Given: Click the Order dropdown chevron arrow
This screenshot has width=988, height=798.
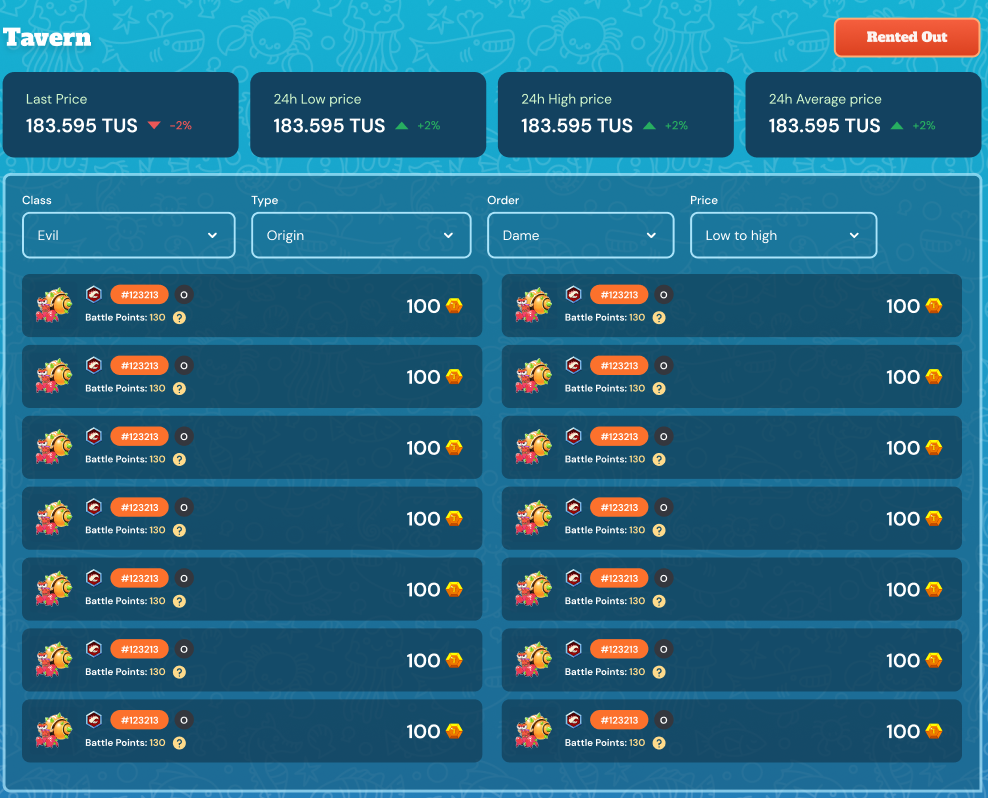Looking at the screenshot, I should pyautogui.click(x=651, y=235).
